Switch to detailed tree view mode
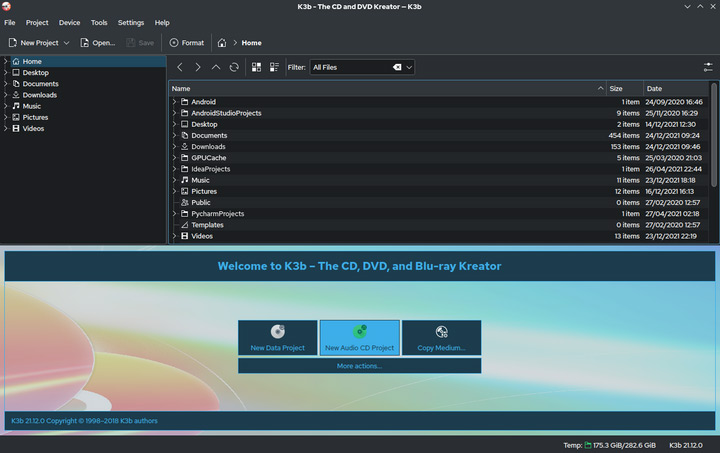Image resolution: width=720 pixels, height=453 pixels. coord(275,67)
